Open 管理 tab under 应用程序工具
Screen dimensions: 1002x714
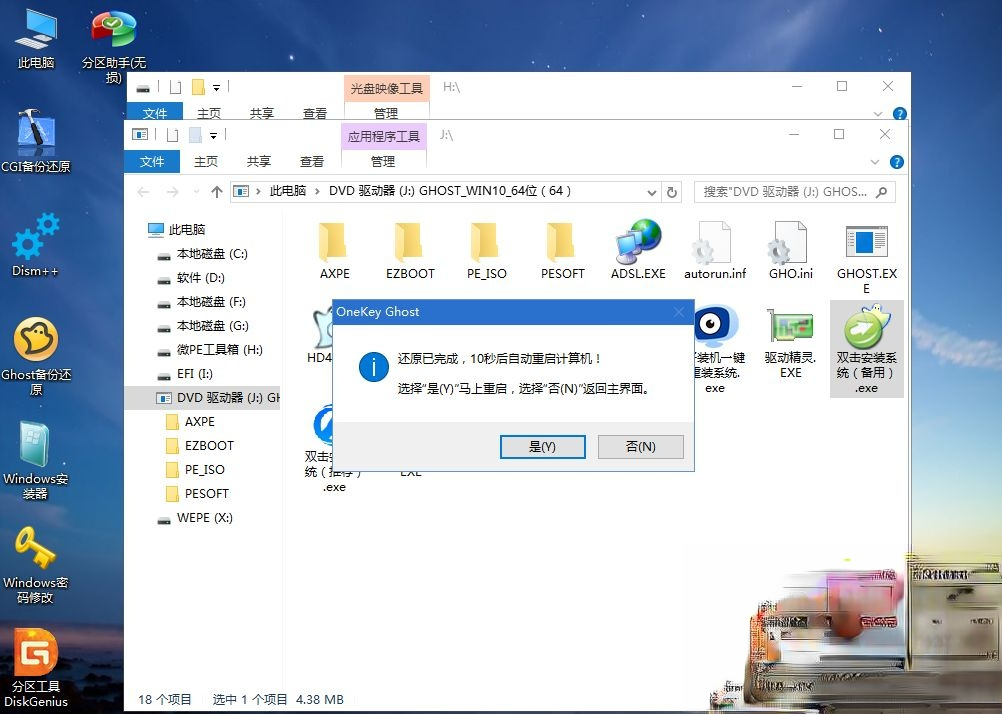pos(383,162)
